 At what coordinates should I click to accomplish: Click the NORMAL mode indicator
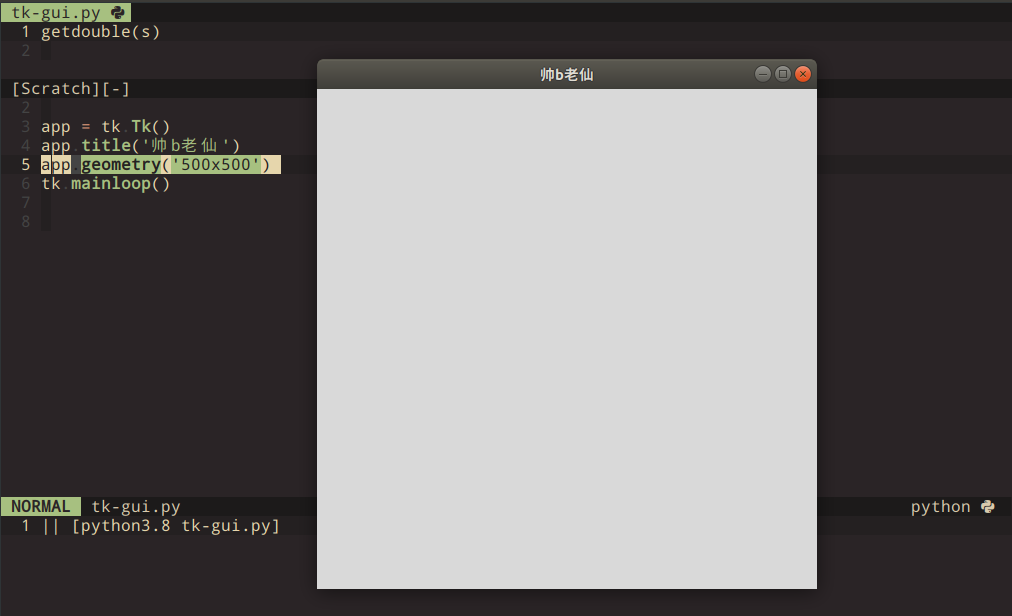[41, 506]
